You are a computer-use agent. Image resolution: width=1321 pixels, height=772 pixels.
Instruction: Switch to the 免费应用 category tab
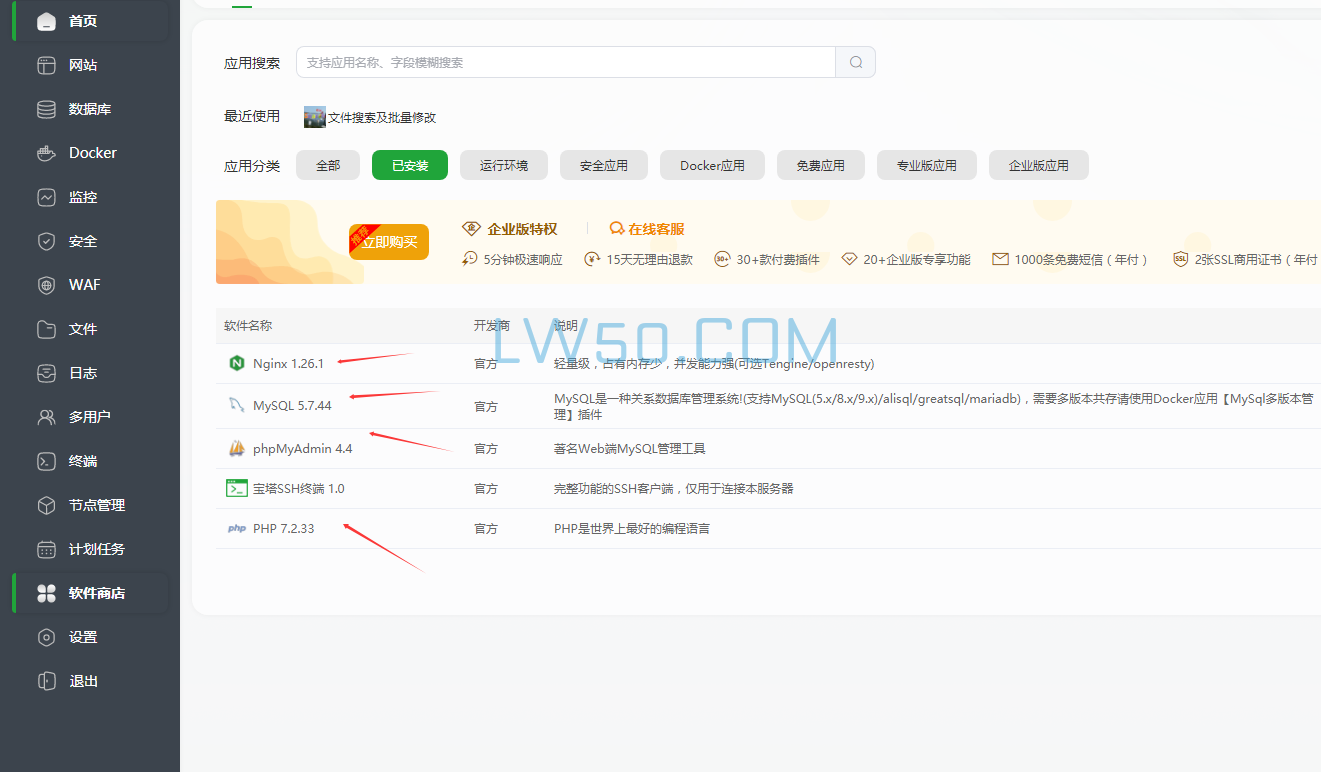[x=820, y=165]
